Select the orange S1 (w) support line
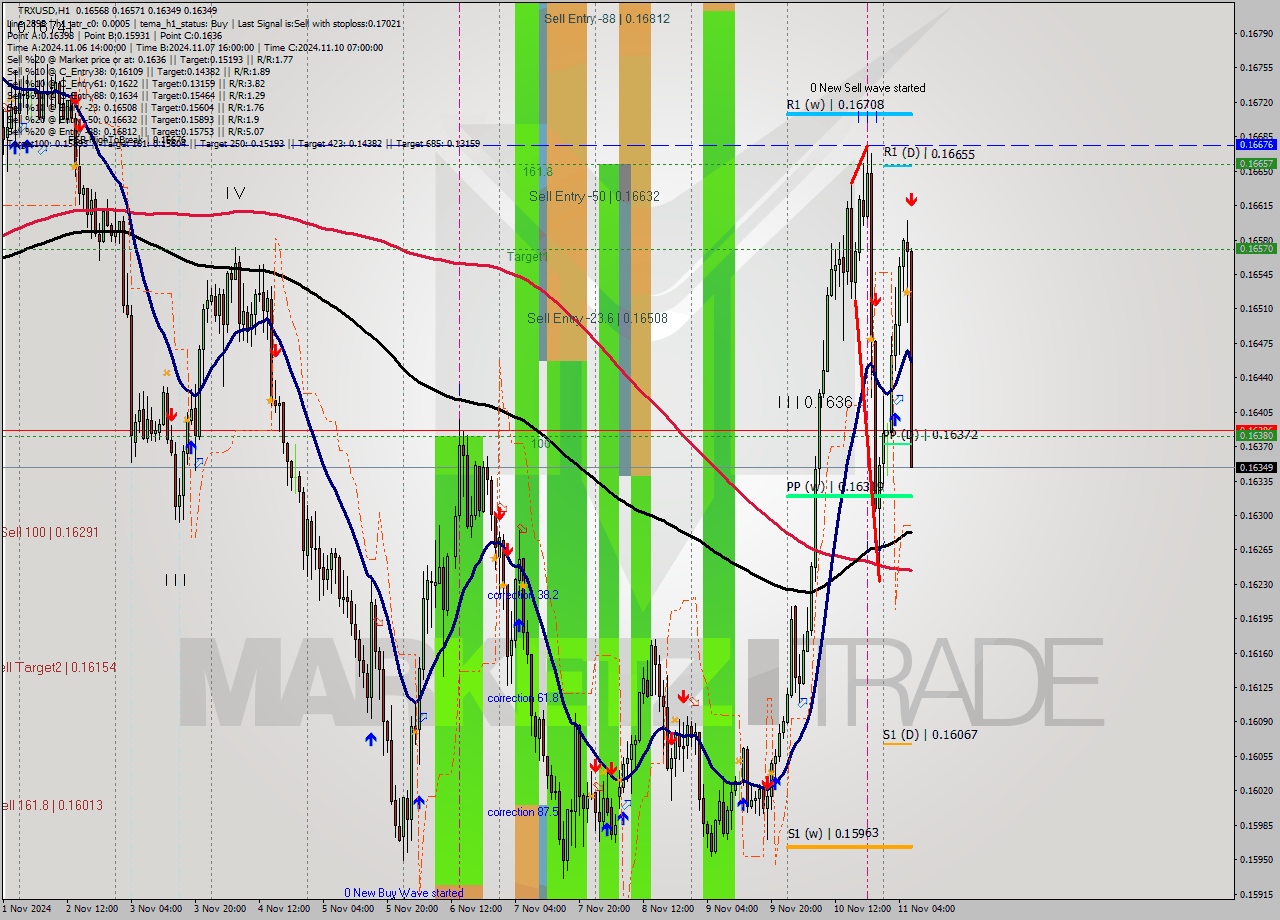Image resolution: width=1280 pixels, height=920 pixels. tap(849, 847)
